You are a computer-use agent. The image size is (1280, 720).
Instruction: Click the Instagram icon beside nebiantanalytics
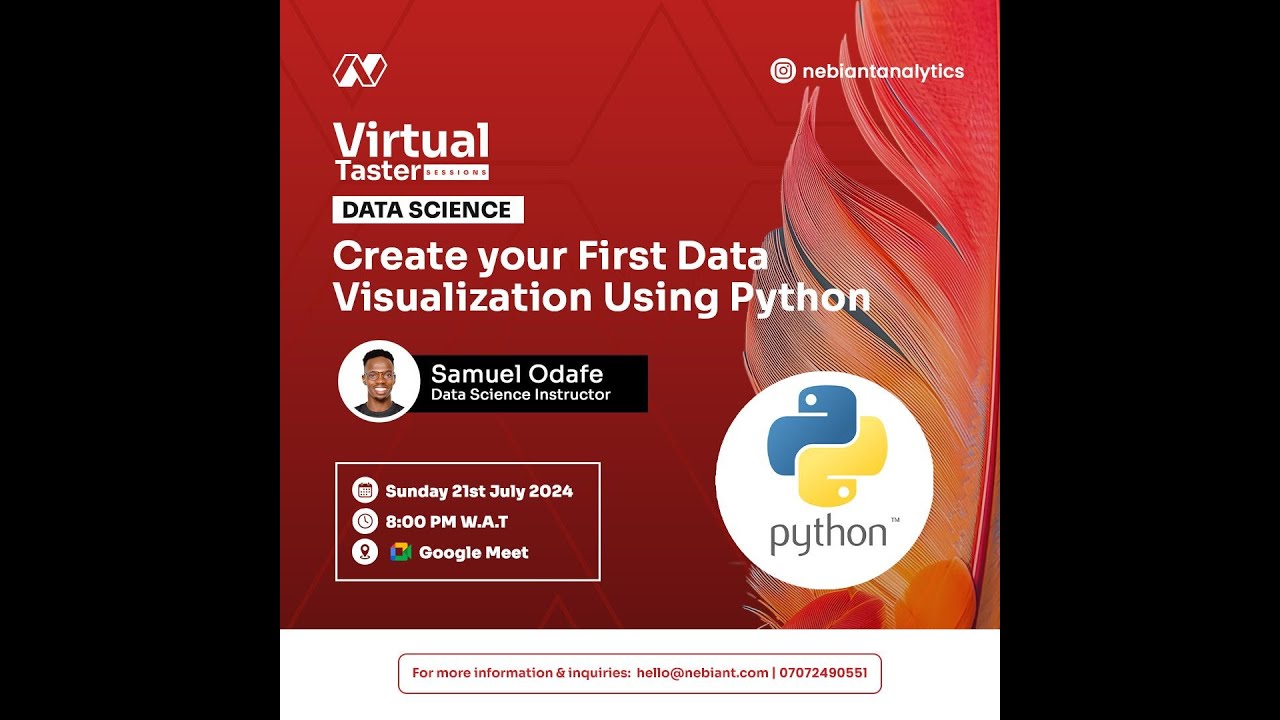(x=783, y=71)
